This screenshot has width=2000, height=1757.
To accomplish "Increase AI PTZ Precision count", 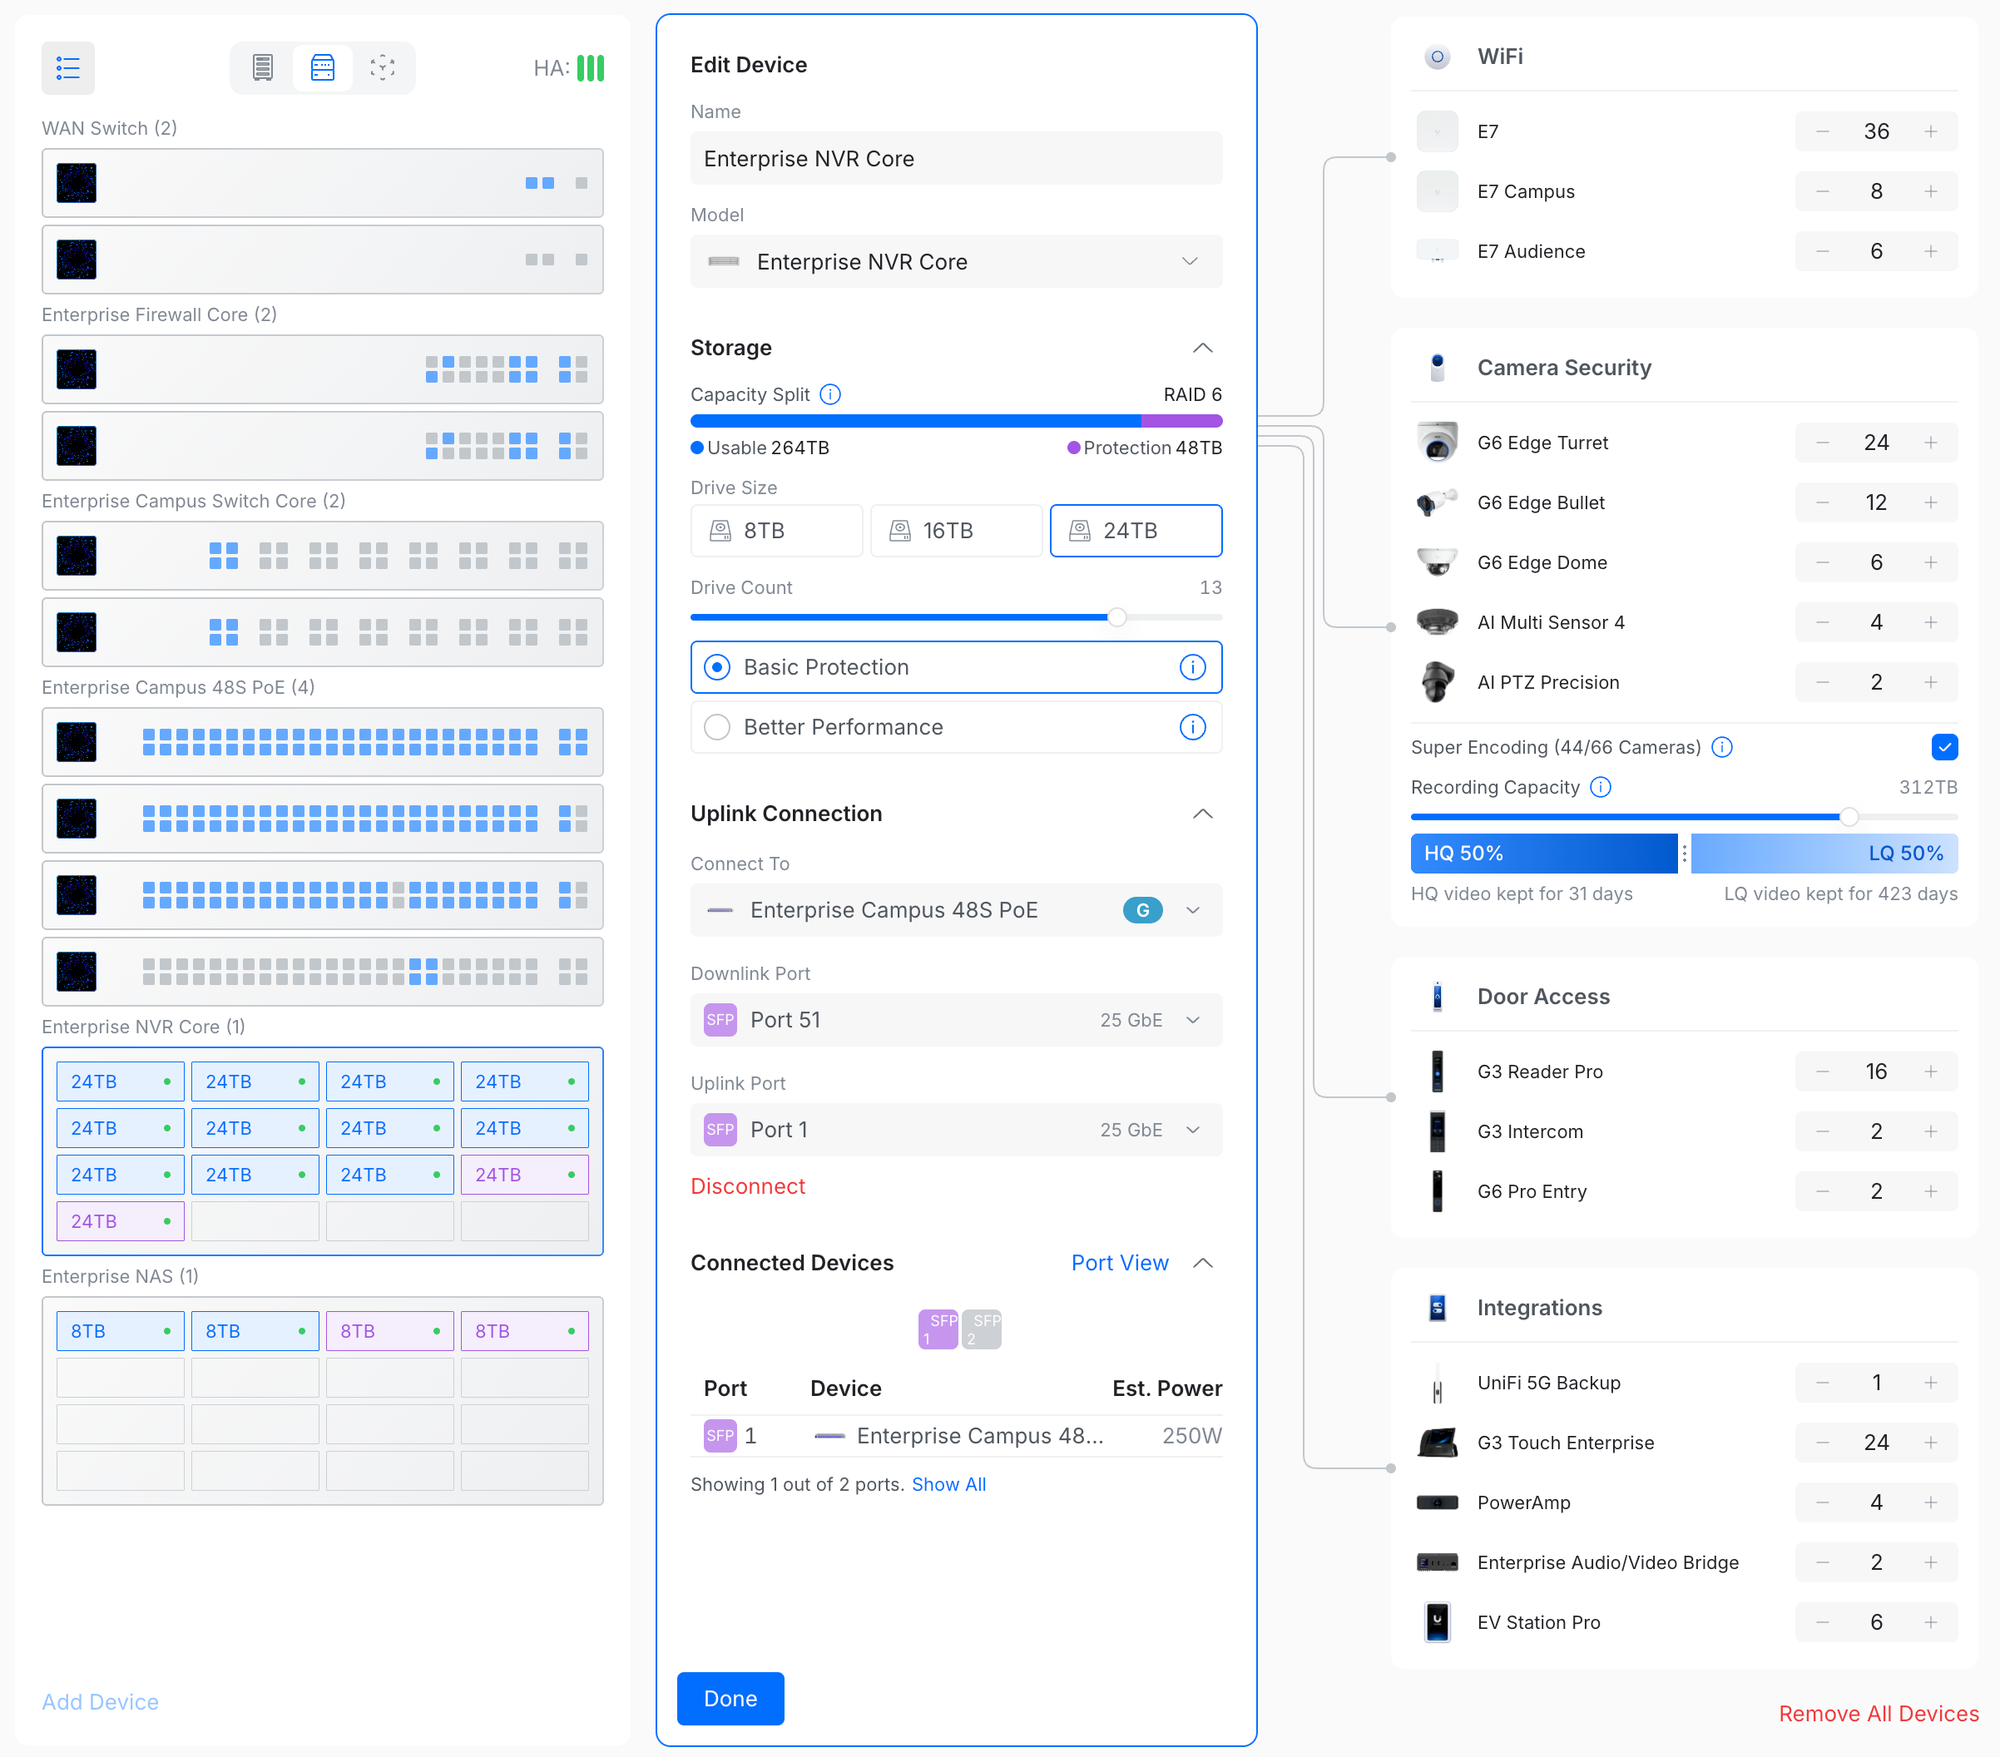I will 1931,683.
